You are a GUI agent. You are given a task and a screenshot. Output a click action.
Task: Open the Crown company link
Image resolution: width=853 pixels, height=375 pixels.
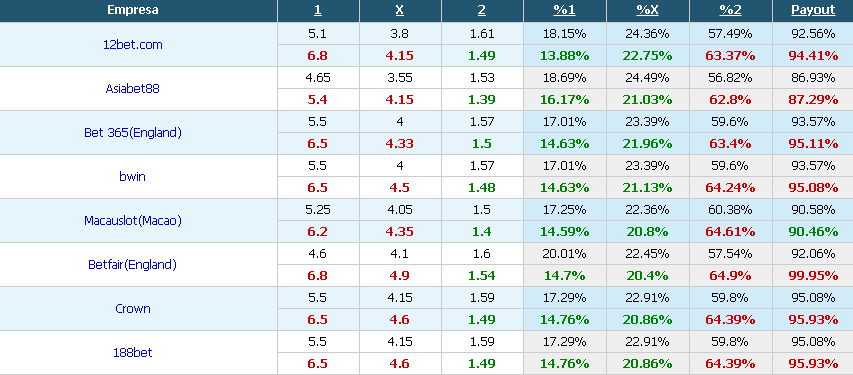(133, 309)
